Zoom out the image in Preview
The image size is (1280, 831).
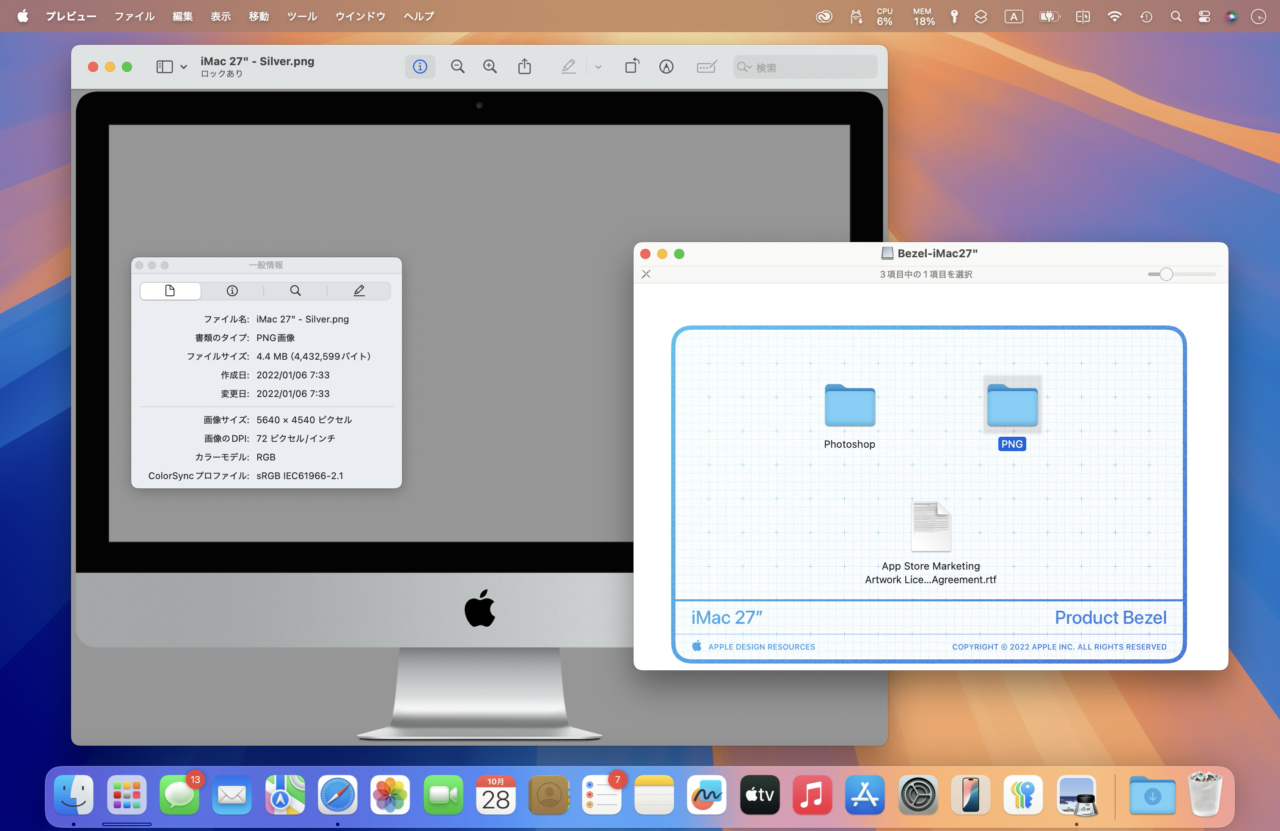[x=457, y=66]
